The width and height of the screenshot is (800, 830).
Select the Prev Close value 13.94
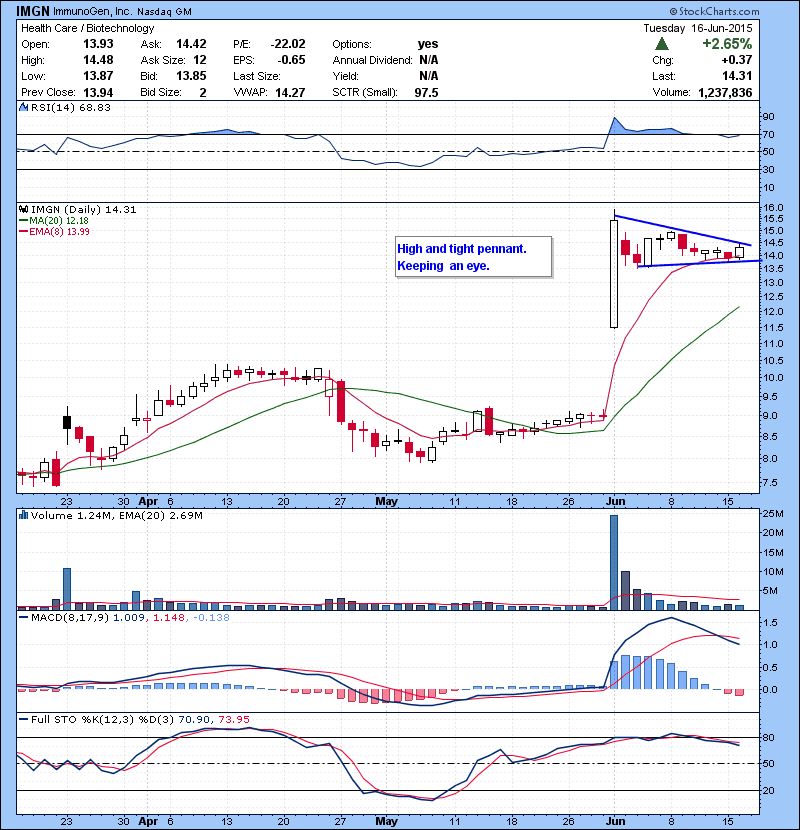point(98,92)
